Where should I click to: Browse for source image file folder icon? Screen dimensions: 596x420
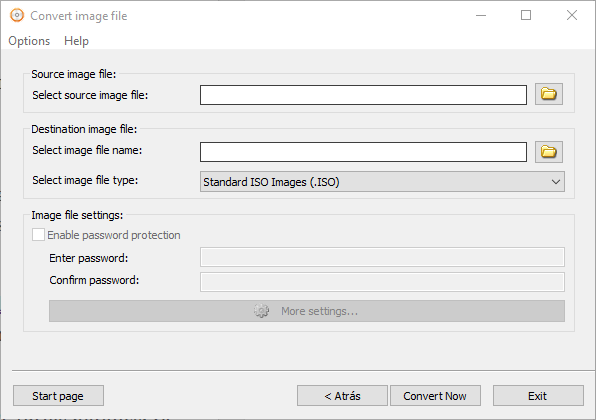click(x=548, y=94)
